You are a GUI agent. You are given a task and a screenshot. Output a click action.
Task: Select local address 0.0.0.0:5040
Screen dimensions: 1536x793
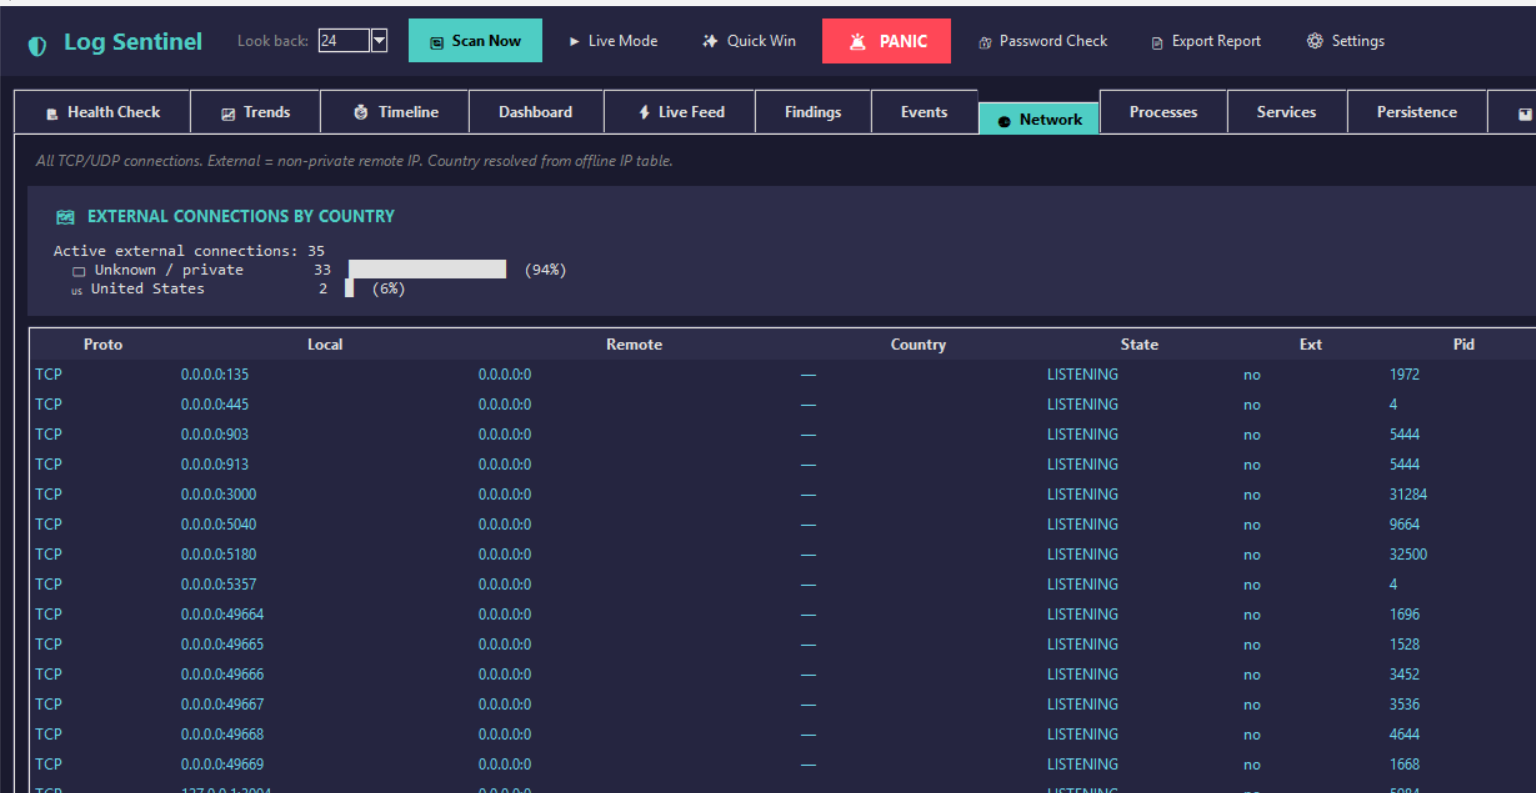pyautogui.click(x=219, y=524)
